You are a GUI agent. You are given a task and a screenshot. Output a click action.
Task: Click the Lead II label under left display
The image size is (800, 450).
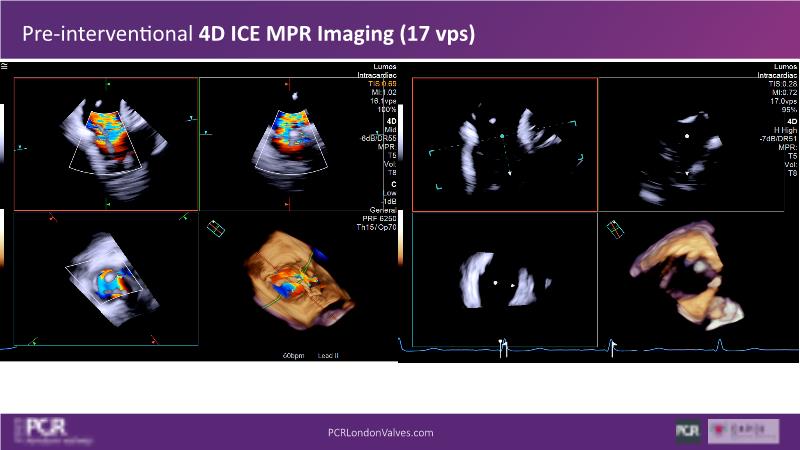[329, 355]
